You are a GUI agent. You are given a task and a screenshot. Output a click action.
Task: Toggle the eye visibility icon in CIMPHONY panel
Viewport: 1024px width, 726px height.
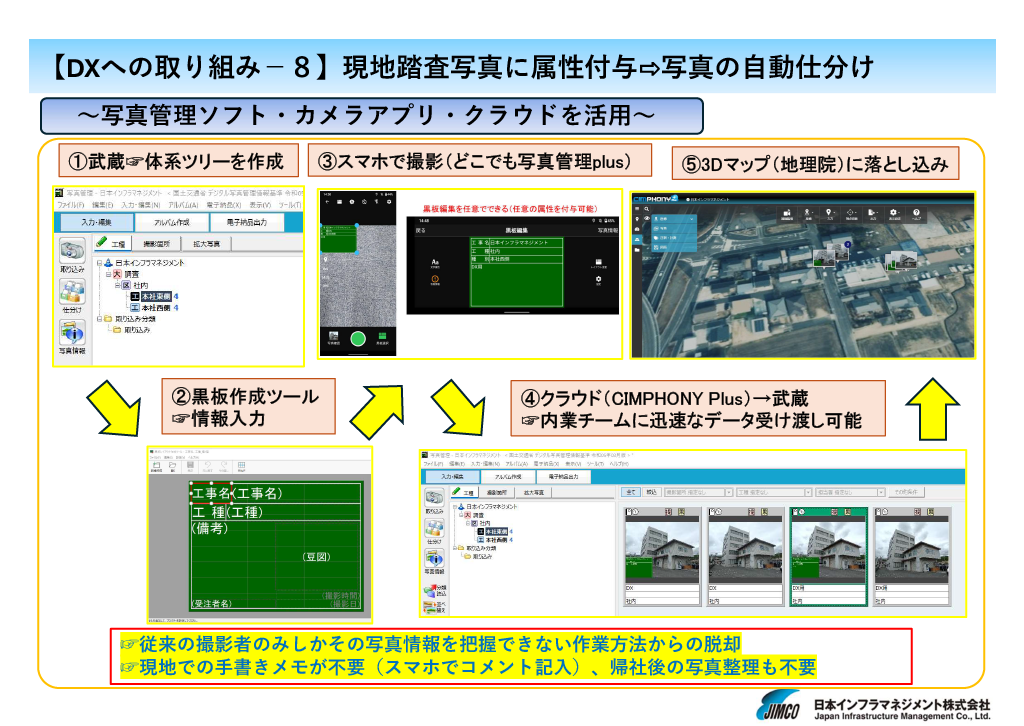click(646, 218)
